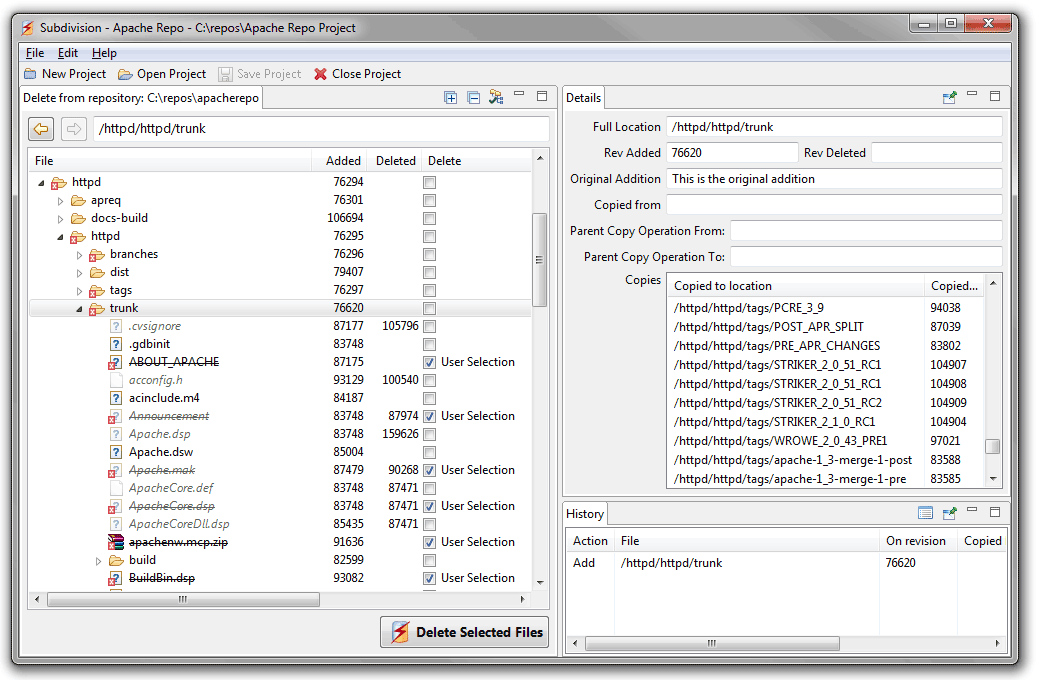Expand the build folder
1039x680 pixels.
[x=98, y=561]
